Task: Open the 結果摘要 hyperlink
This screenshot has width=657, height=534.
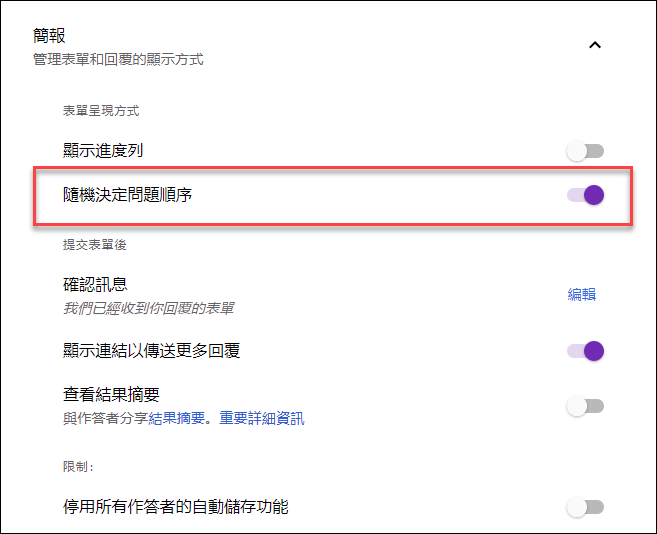Action: pos(176,418)
